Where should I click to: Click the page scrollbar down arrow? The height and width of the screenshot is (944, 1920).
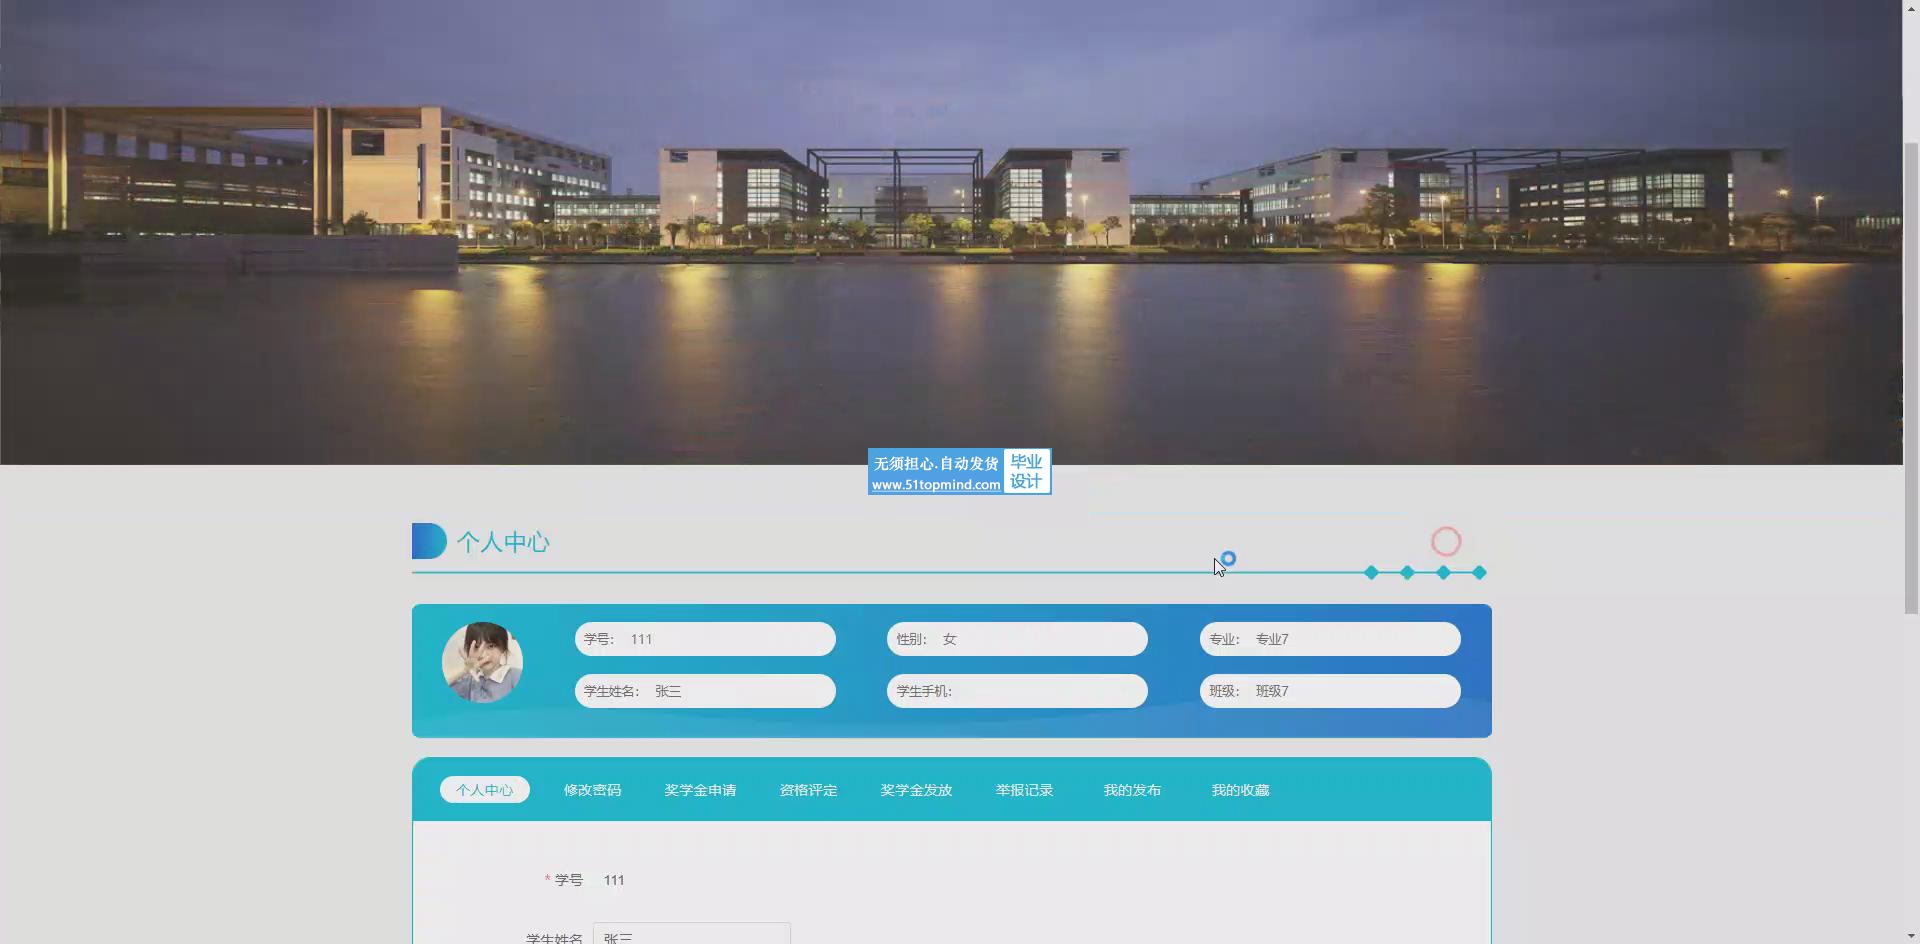point(1911,935)
